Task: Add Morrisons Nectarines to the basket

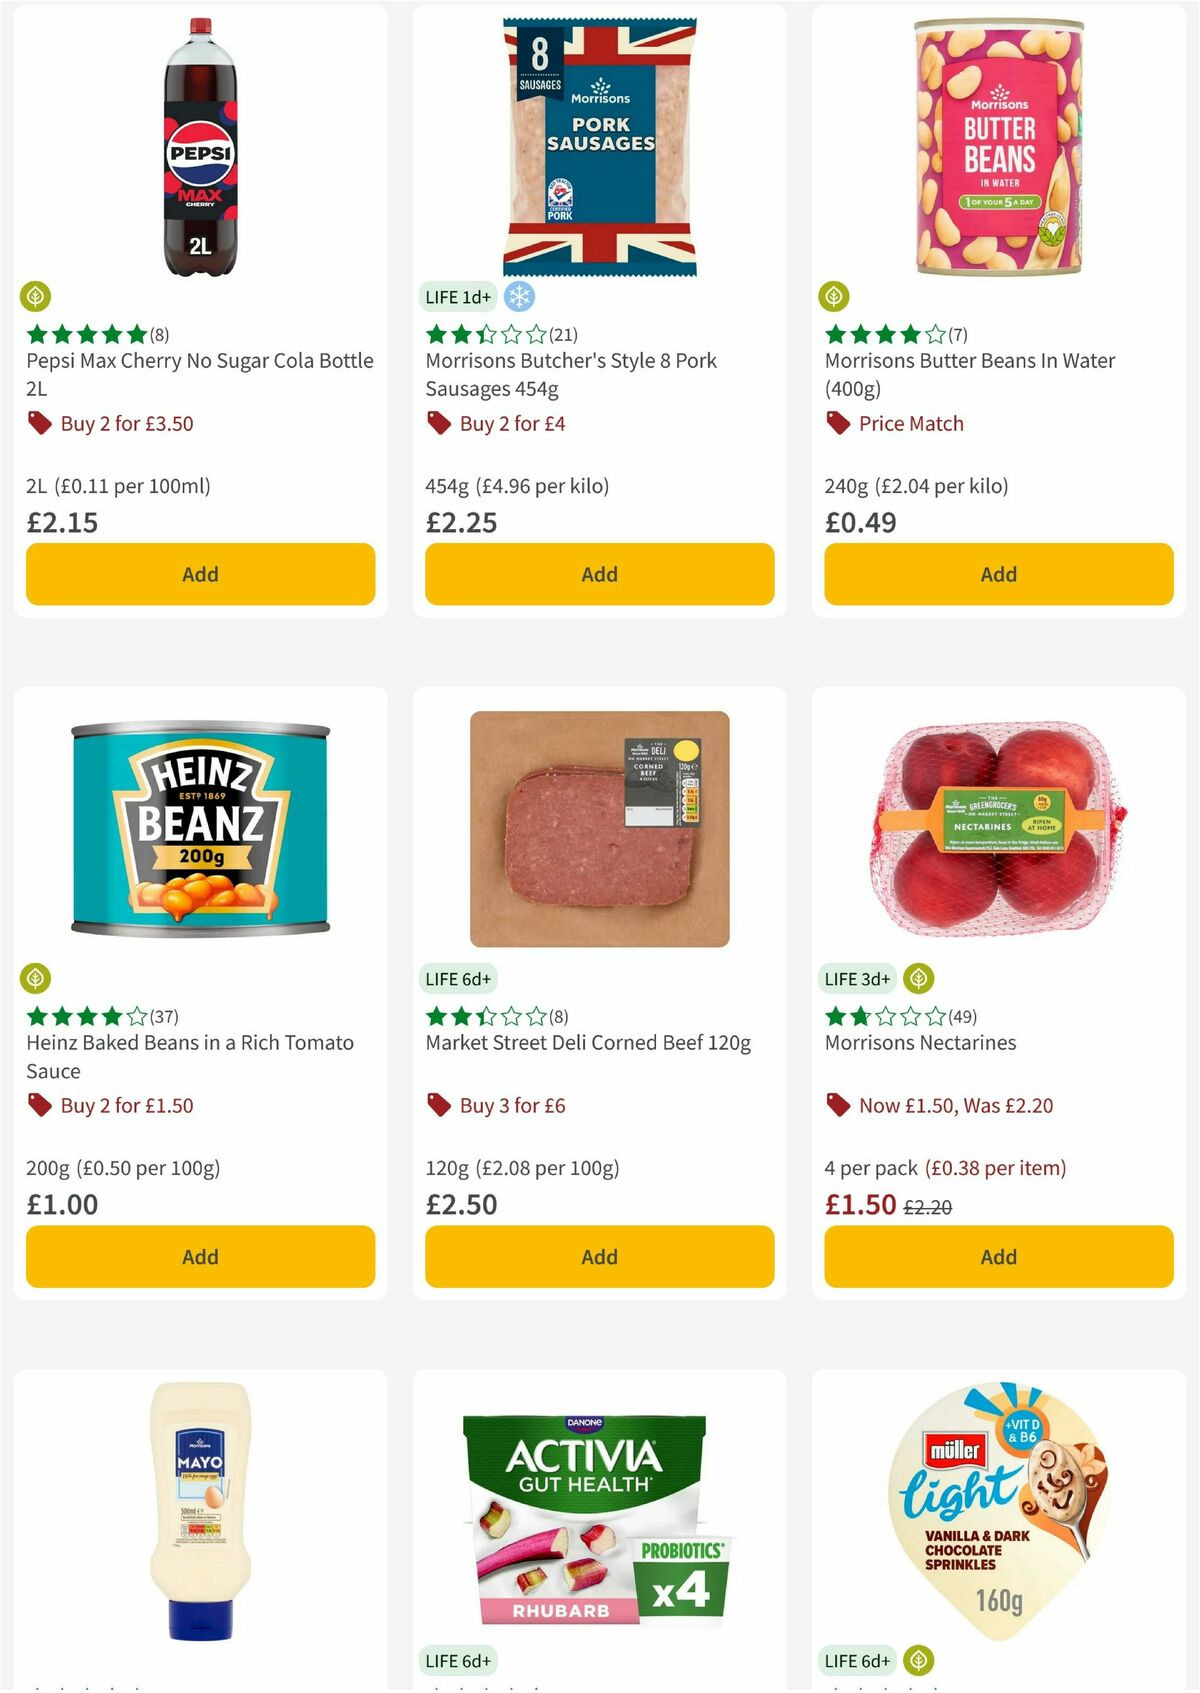Action: (998, 1256)
